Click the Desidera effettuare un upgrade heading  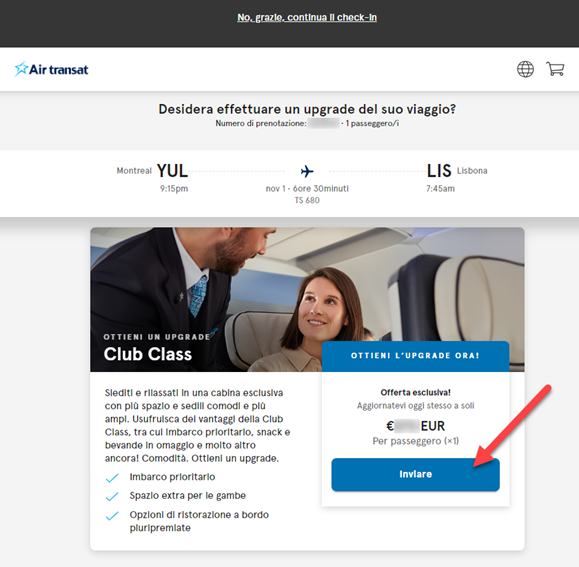coord(307,109)
